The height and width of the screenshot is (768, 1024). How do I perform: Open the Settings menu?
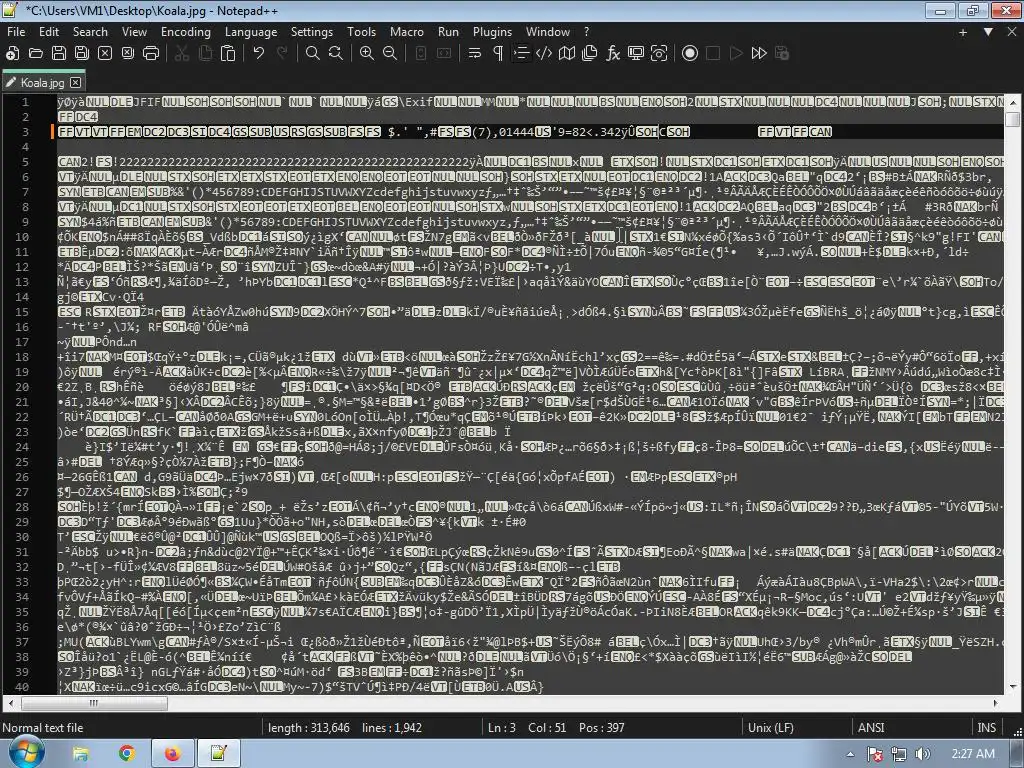(x=312, y=31)
